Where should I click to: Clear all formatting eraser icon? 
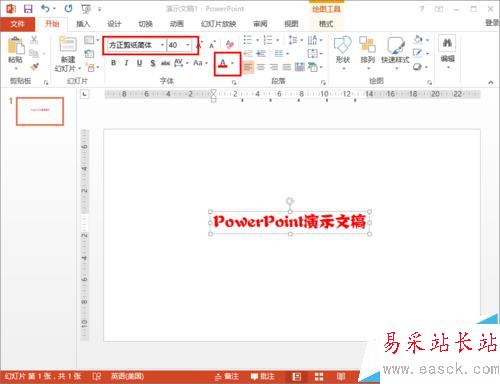click(230, 44)
